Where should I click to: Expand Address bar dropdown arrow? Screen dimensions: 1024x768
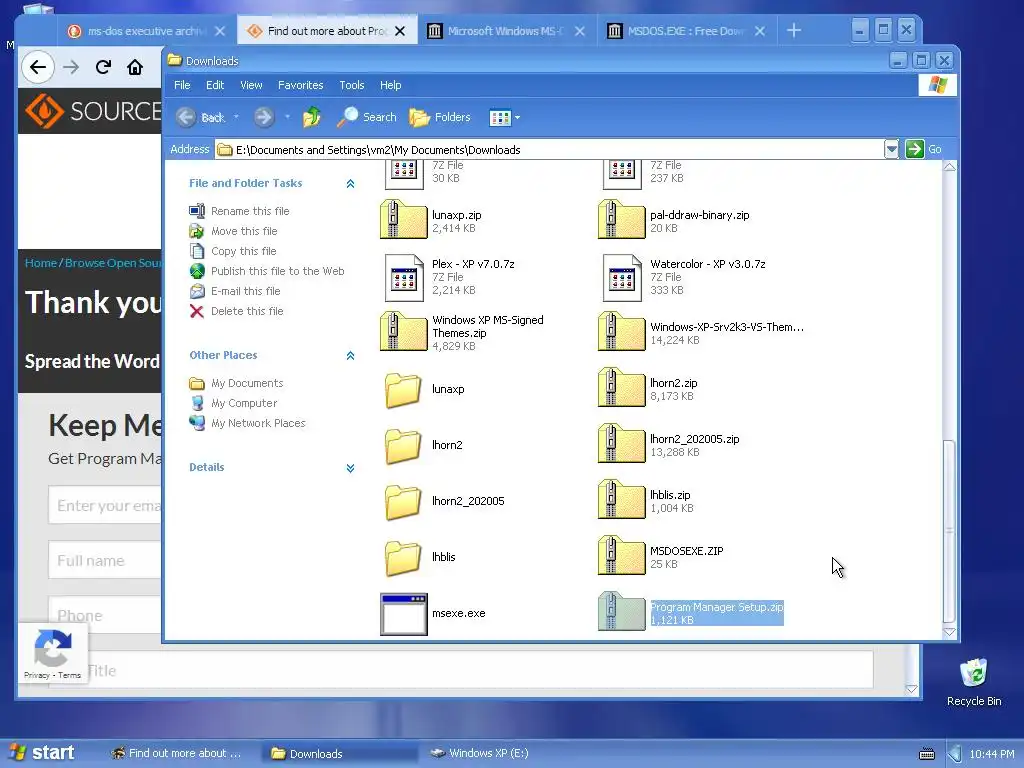tap(891, 150)
